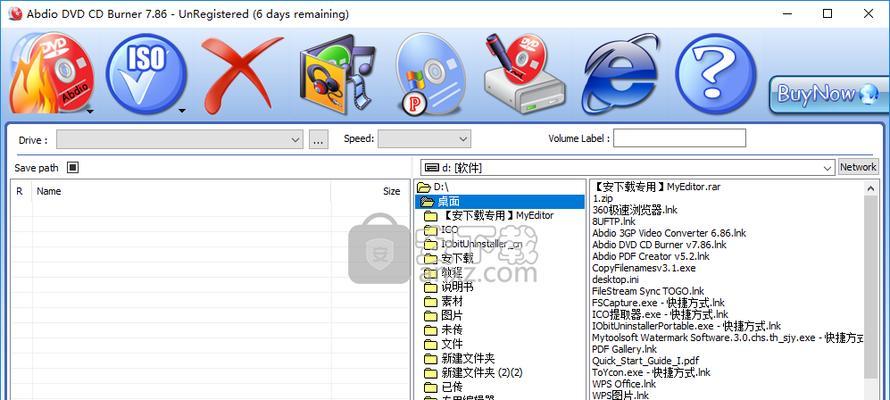Image resolution: width=890 pixels, height=400 pixels.
Task: Click the ISO disc icon
Action: click(x=146, y=74)
